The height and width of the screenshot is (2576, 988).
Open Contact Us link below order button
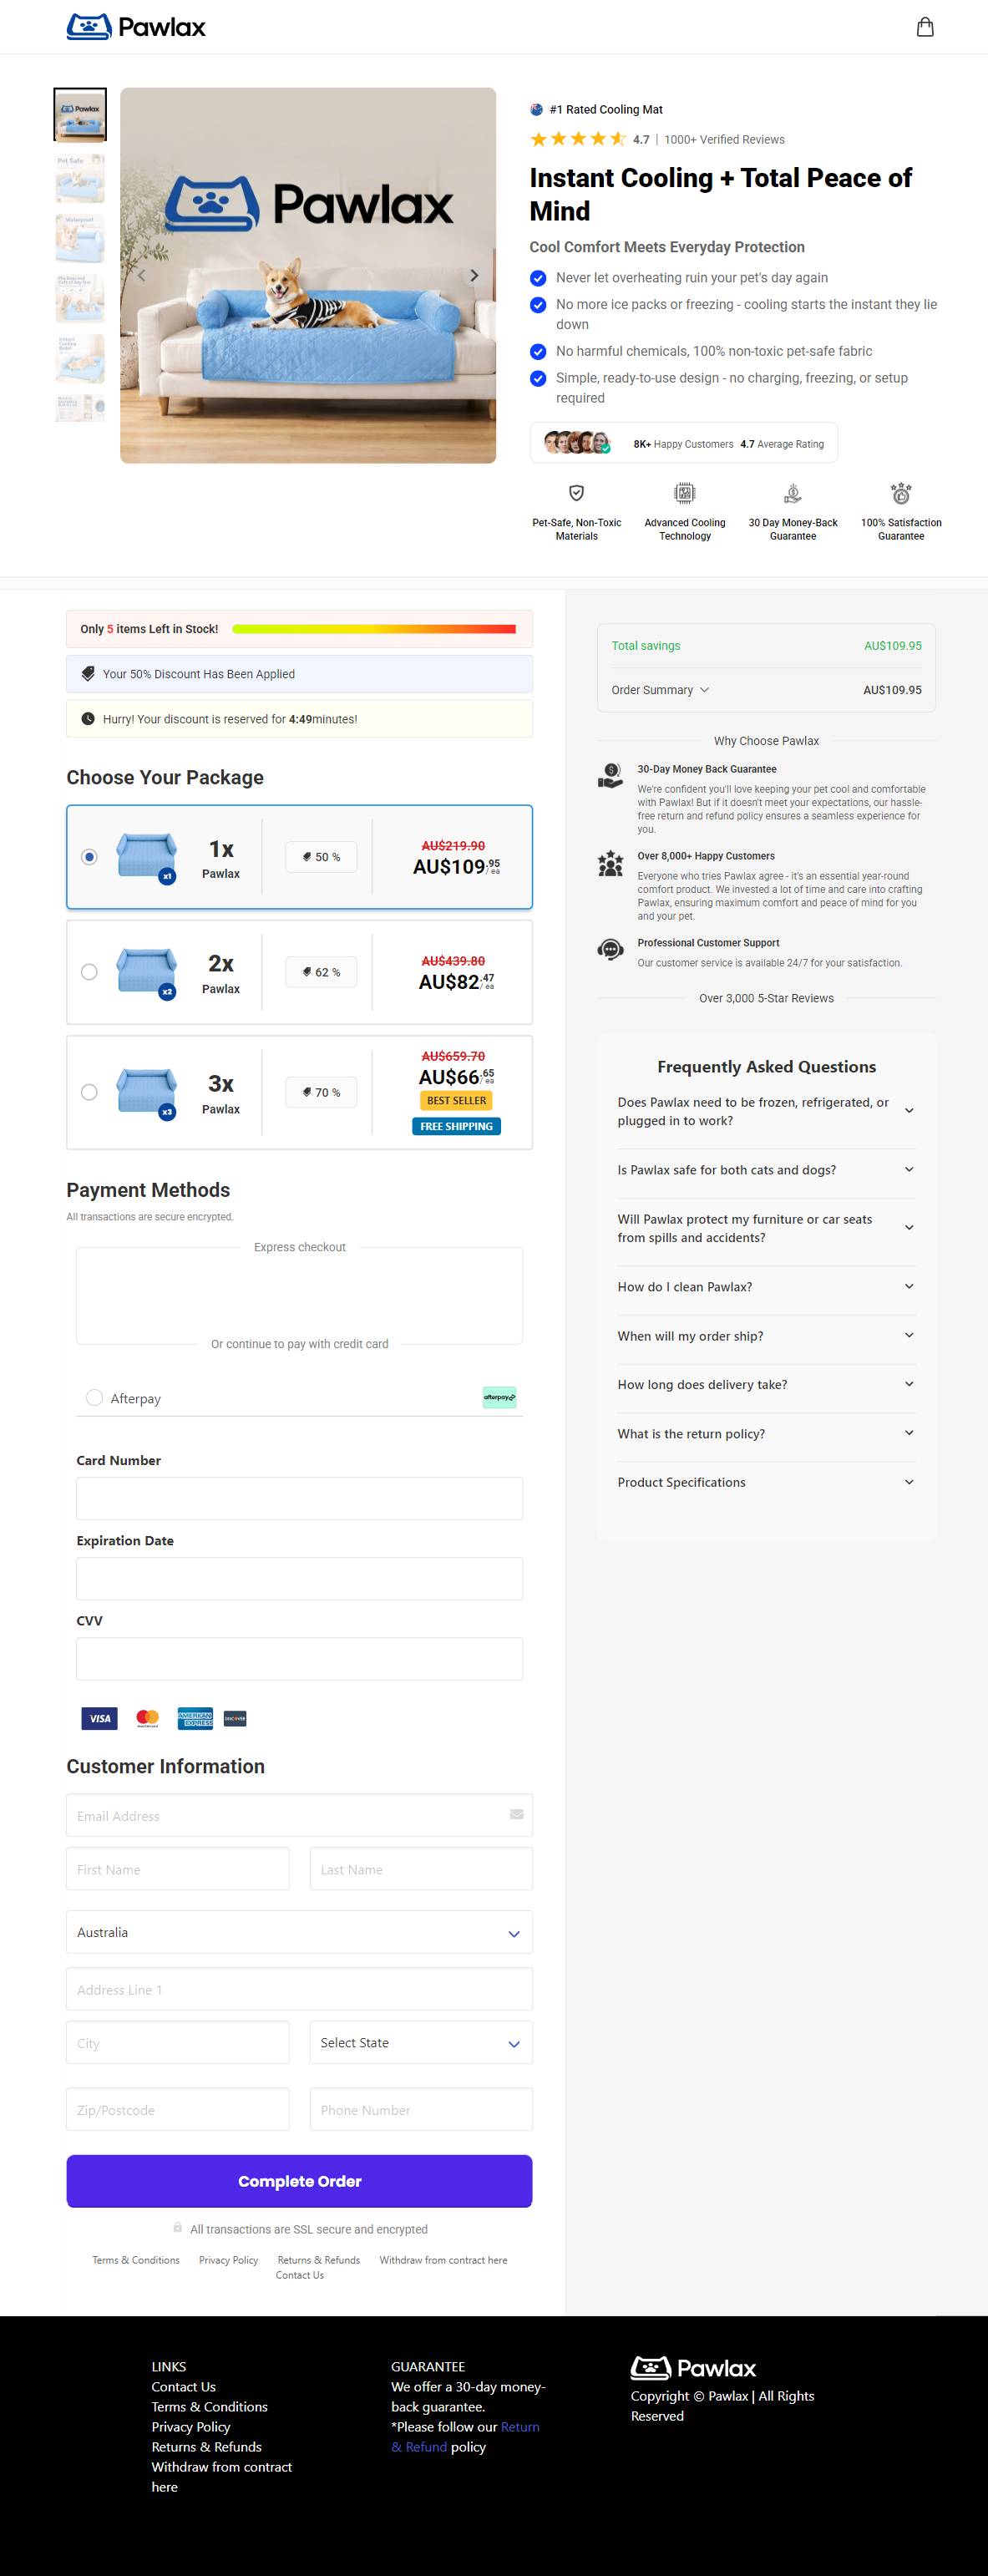click(x=300, y=2275)
